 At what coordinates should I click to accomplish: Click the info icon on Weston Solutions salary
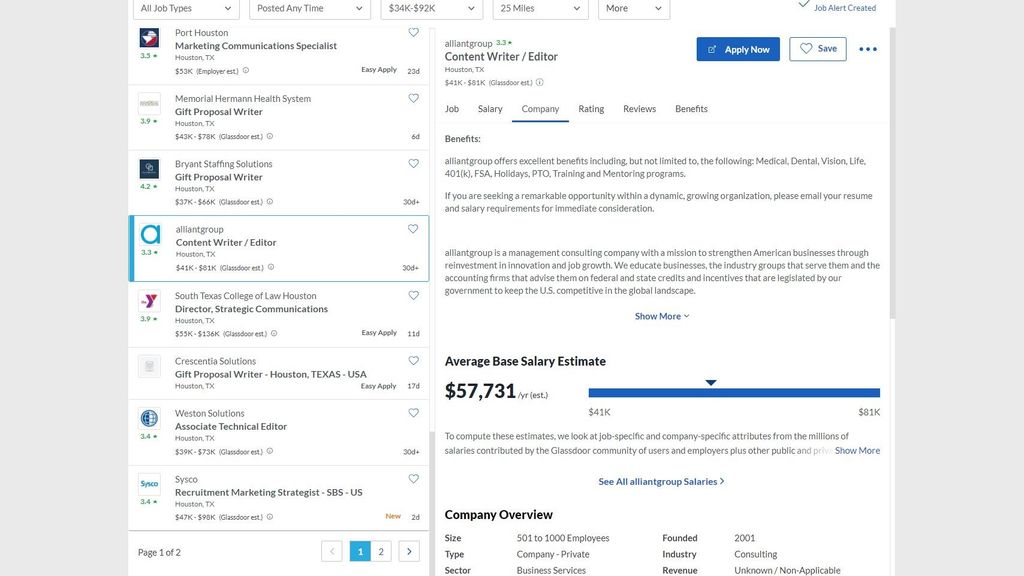269,450
